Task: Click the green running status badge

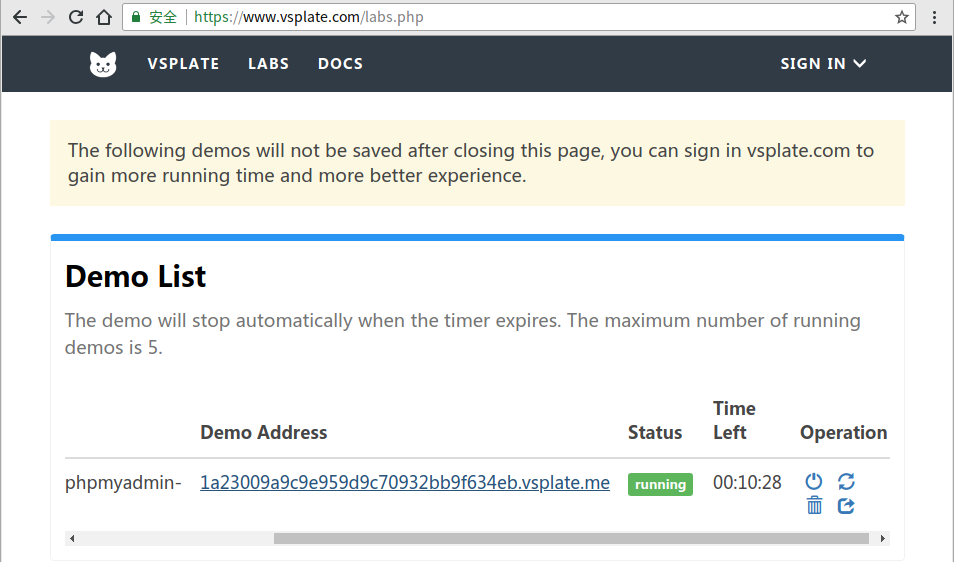Action: coord(660,484)
